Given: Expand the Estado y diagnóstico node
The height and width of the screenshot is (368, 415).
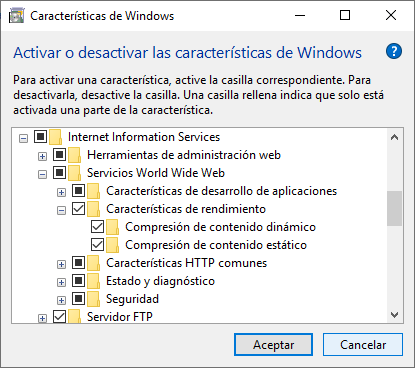Looking at the screenshot, I should coord(61,282).
